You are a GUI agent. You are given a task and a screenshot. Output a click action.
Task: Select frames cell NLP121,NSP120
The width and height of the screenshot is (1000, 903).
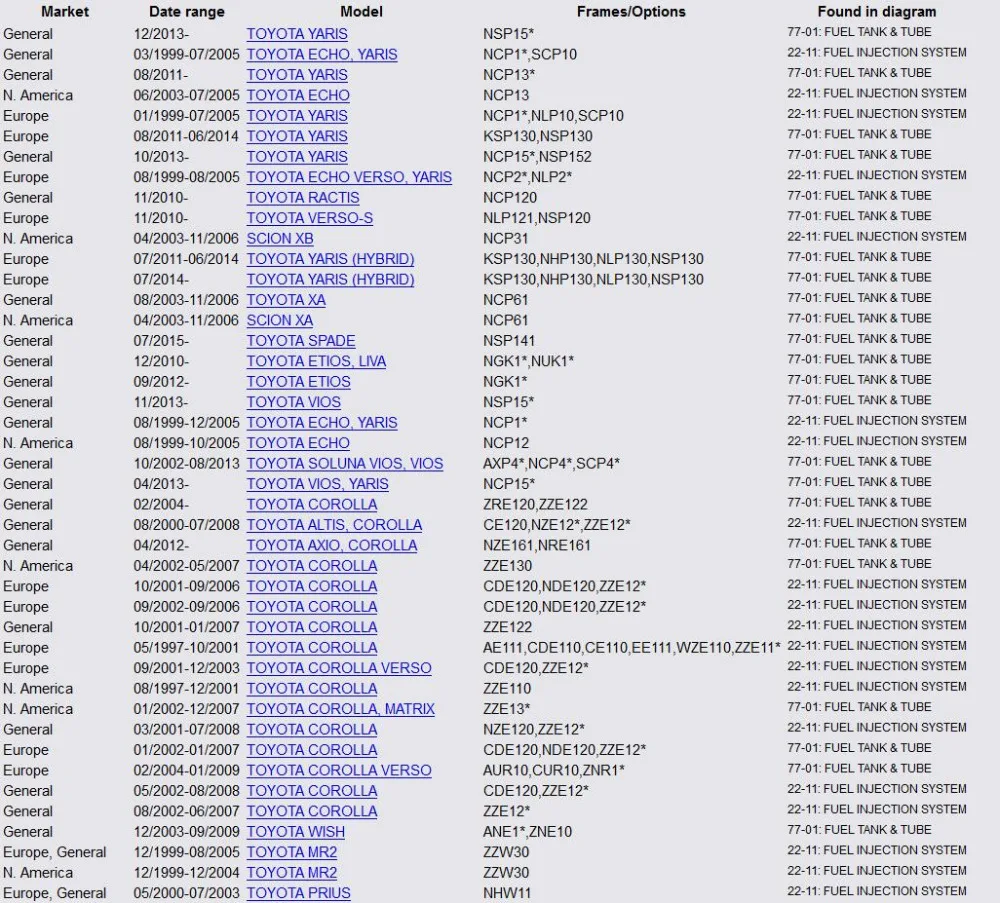(537, 218)
